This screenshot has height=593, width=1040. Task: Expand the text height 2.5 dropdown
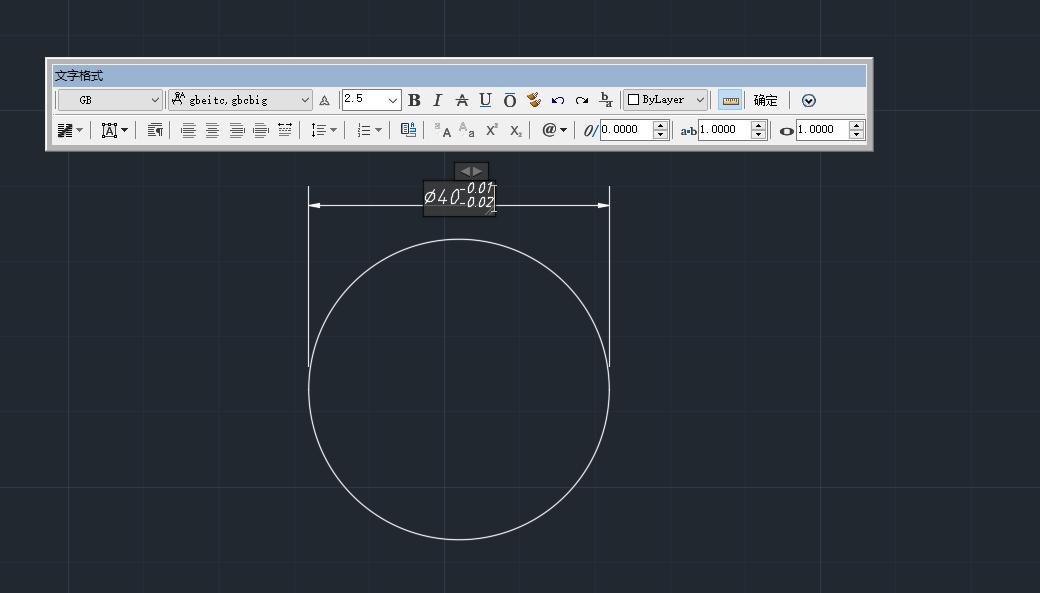pyautogui.click(x=392, y=100)
